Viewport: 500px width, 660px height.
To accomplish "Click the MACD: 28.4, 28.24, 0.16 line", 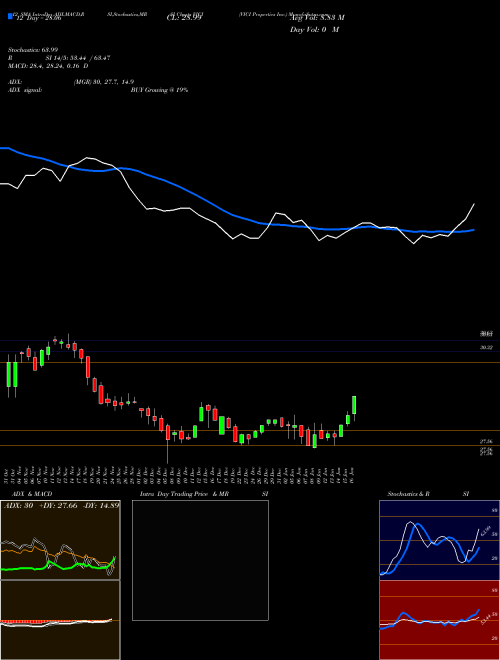I will pos(48,66).
